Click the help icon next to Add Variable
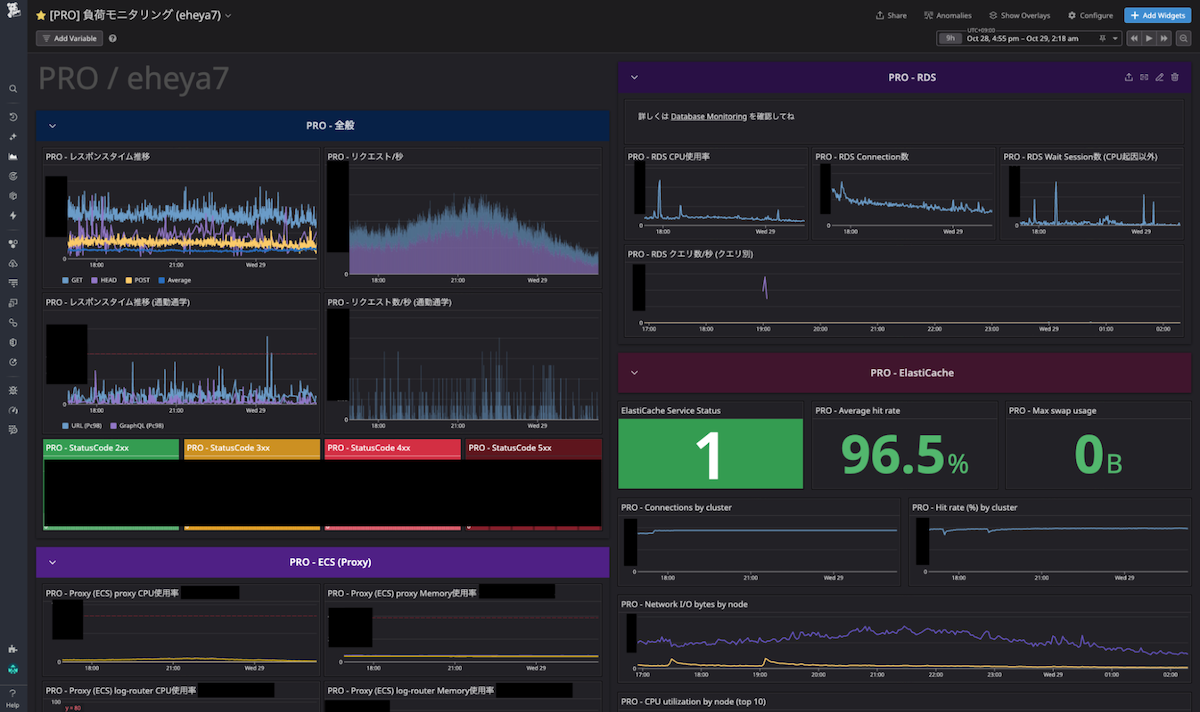 pos(112,38)
